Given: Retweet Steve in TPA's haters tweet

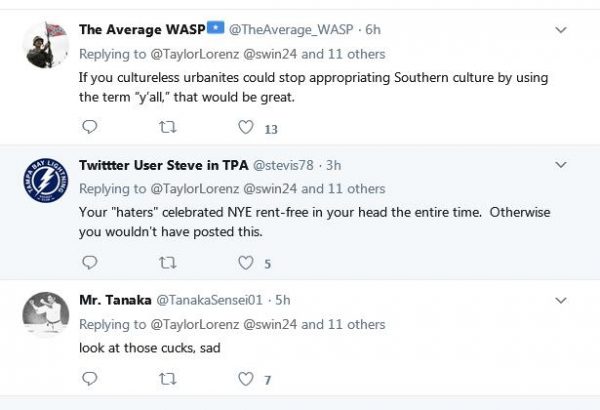Looking at the screenshot, I should coord(167,263).
